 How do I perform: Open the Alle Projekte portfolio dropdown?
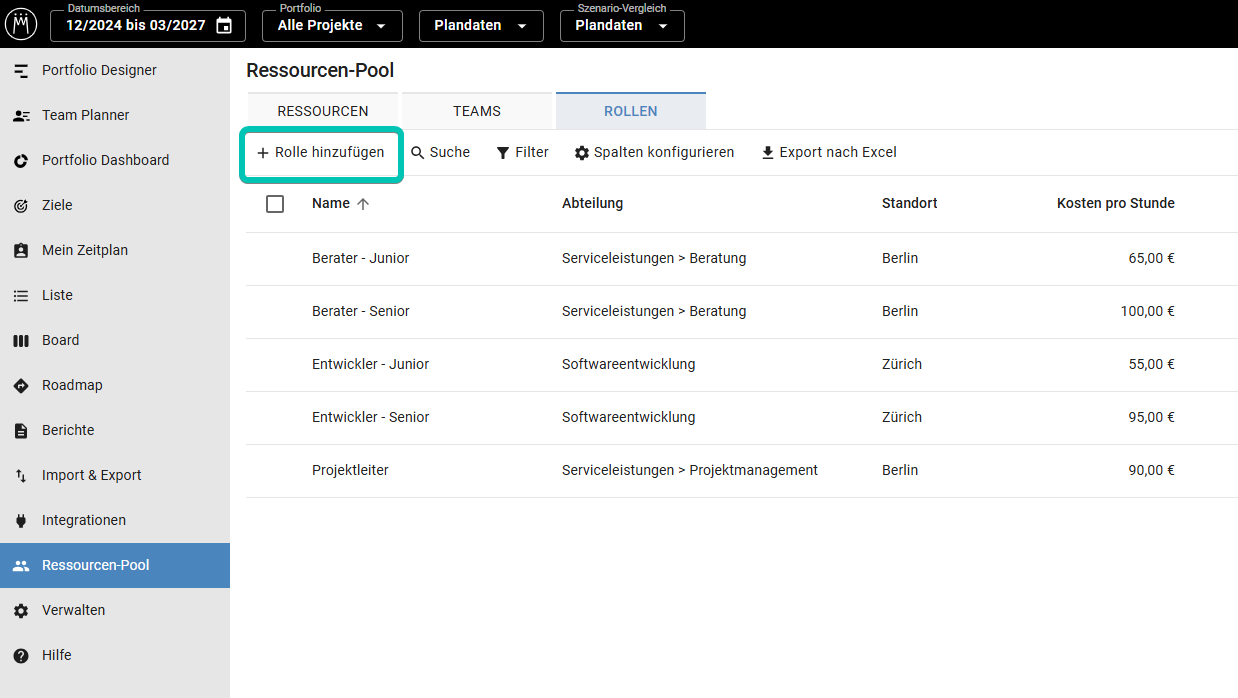click(332, 25)
